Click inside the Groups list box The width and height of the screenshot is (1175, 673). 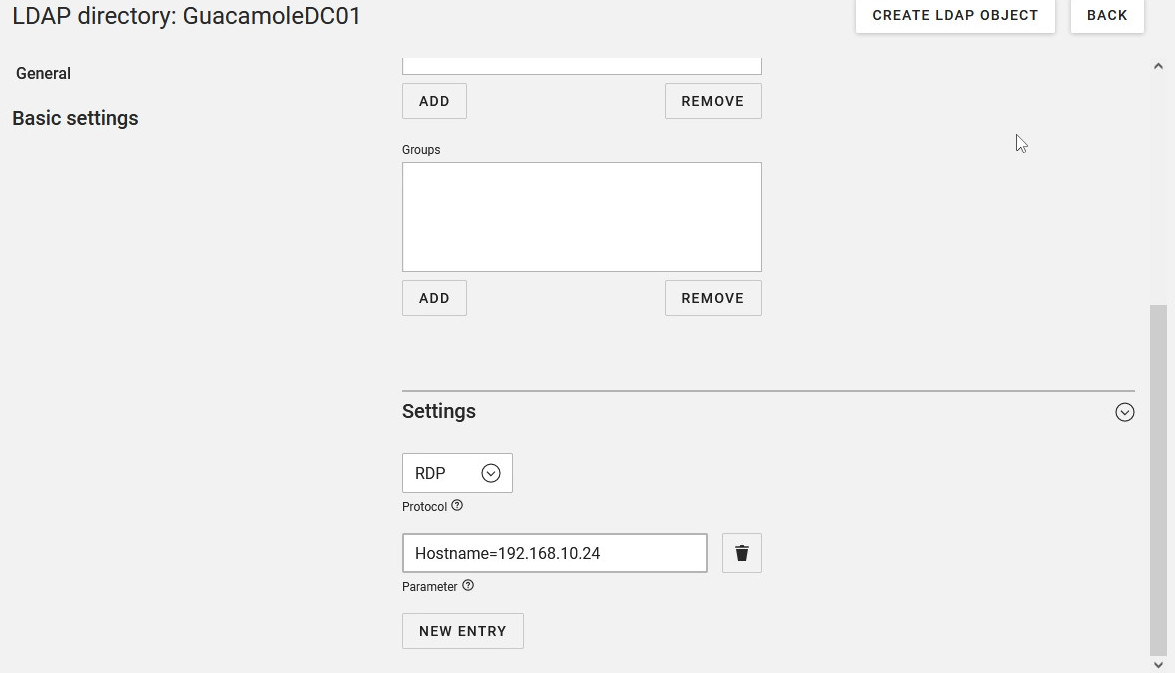tap(581, 217)
